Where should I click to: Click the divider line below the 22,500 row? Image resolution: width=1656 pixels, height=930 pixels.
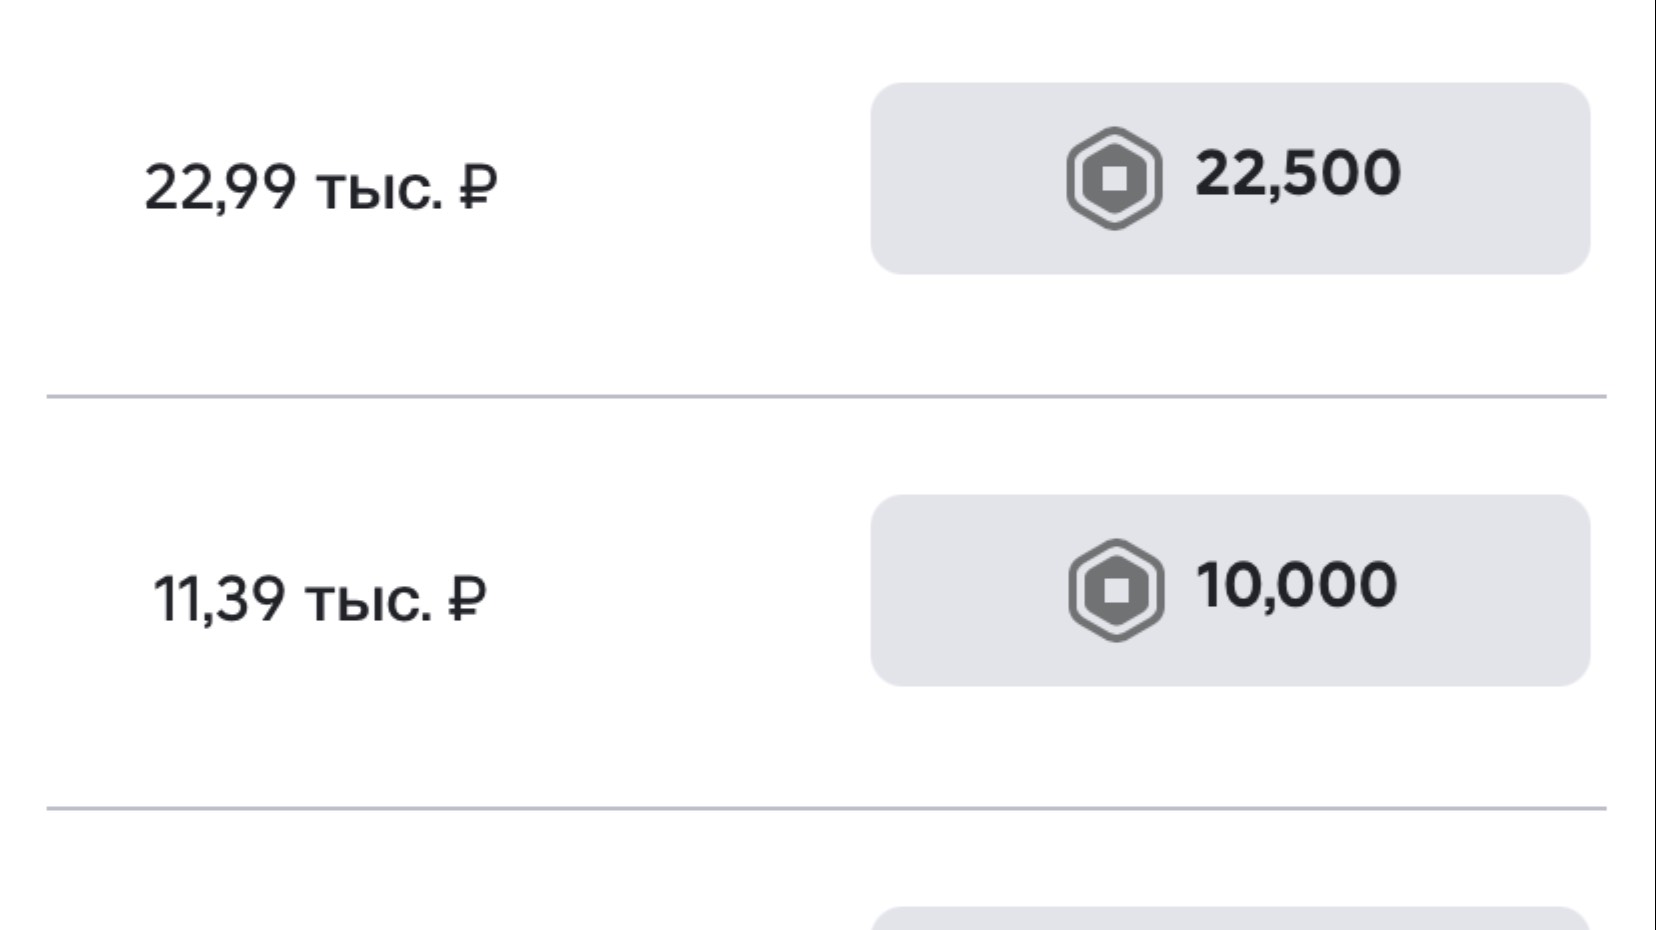click(x=826, y=396)
